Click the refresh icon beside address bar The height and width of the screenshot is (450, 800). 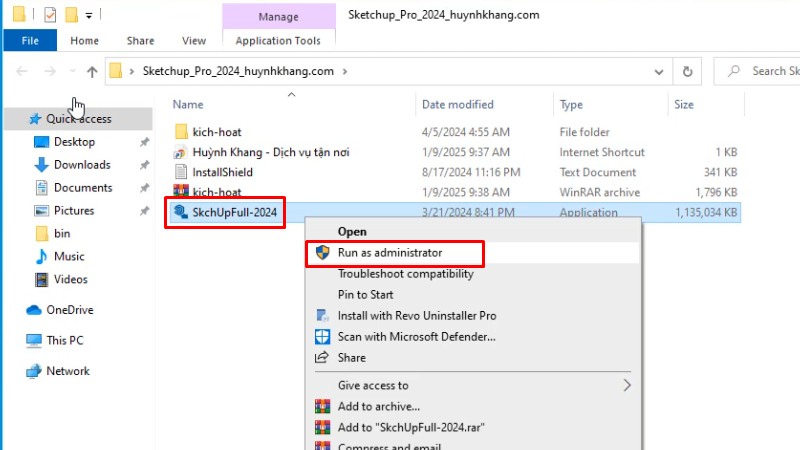(687, 72)
